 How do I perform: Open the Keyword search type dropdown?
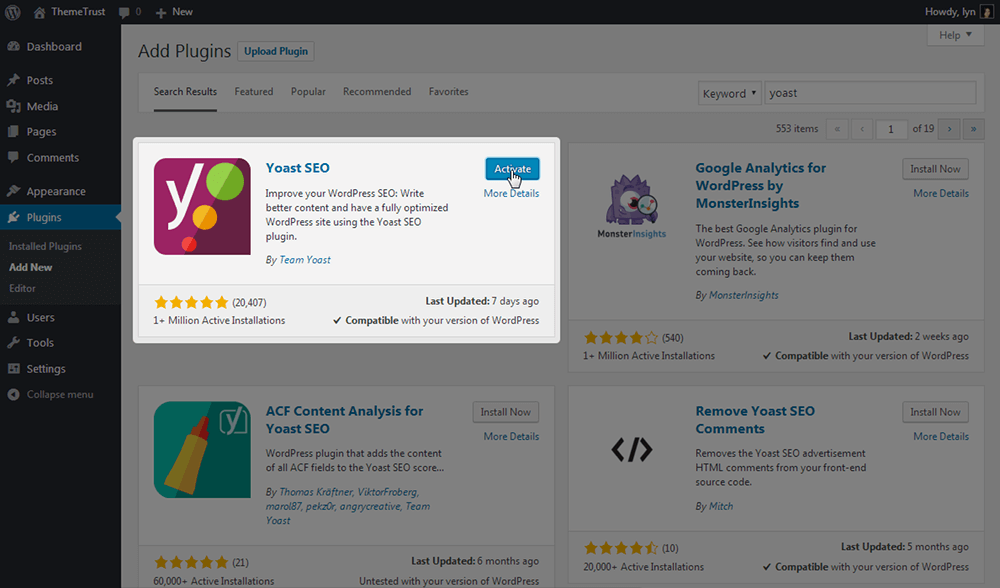[730, 93]
